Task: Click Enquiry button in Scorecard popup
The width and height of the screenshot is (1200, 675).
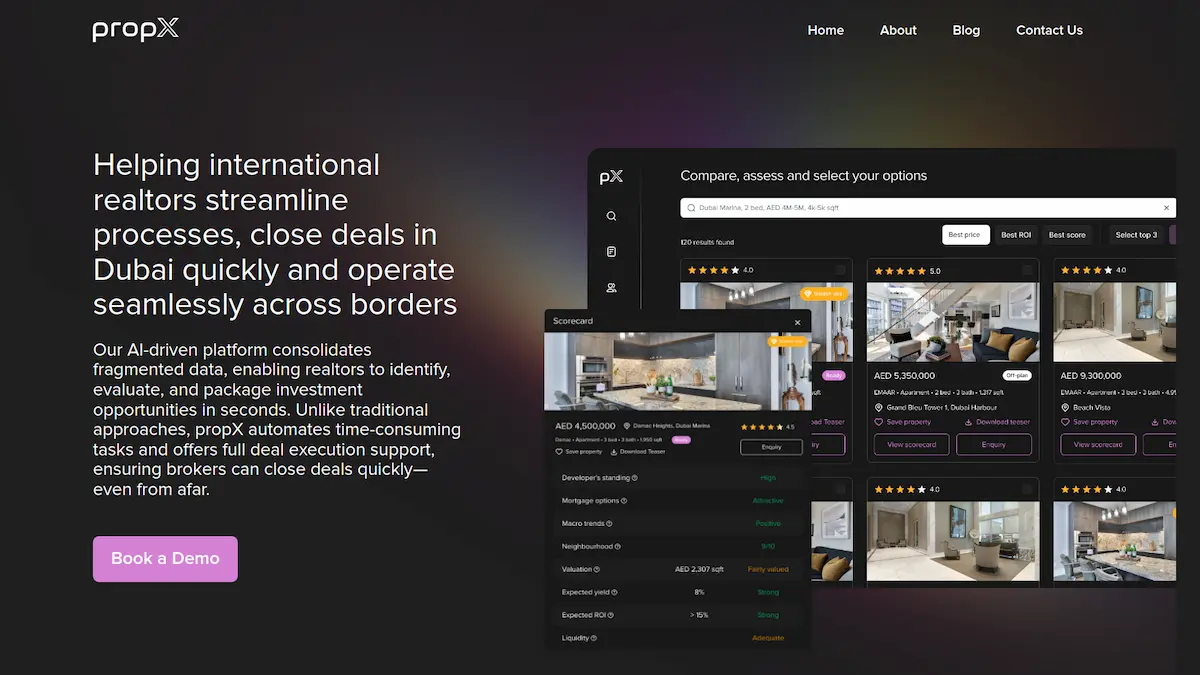Action: coord(772,447)
